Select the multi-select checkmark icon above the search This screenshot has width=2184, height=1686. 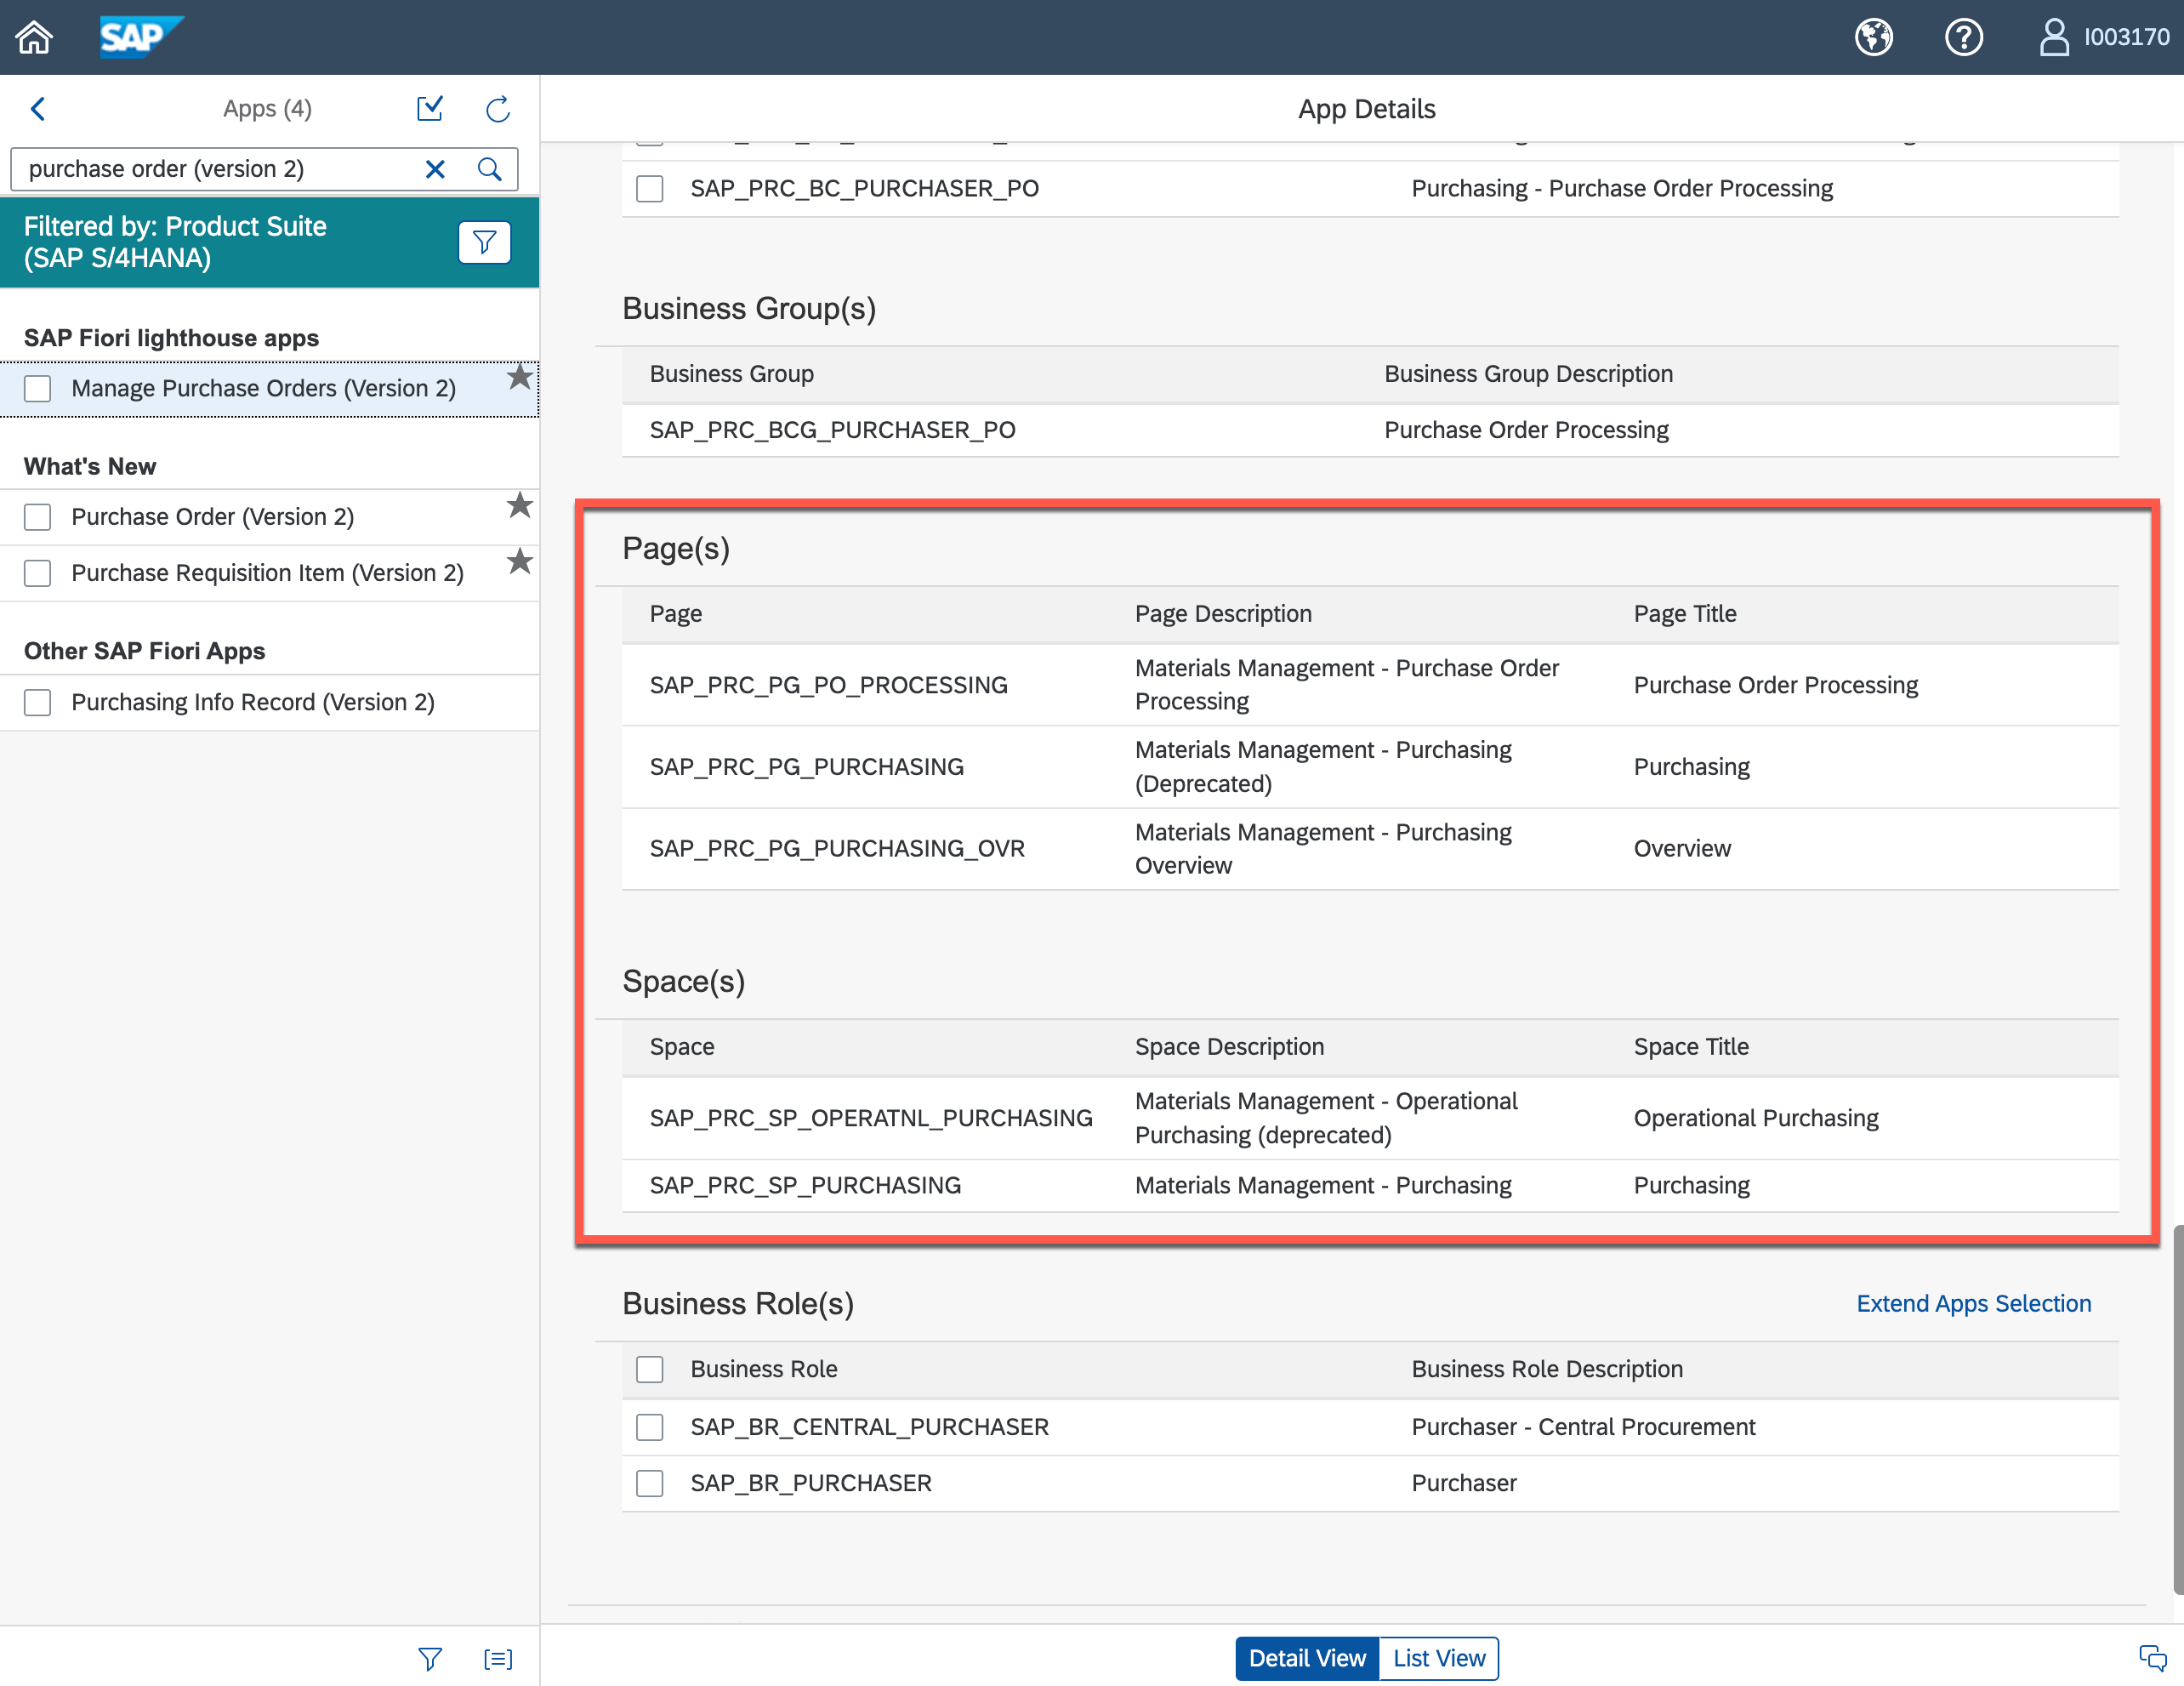pos(429,109)
